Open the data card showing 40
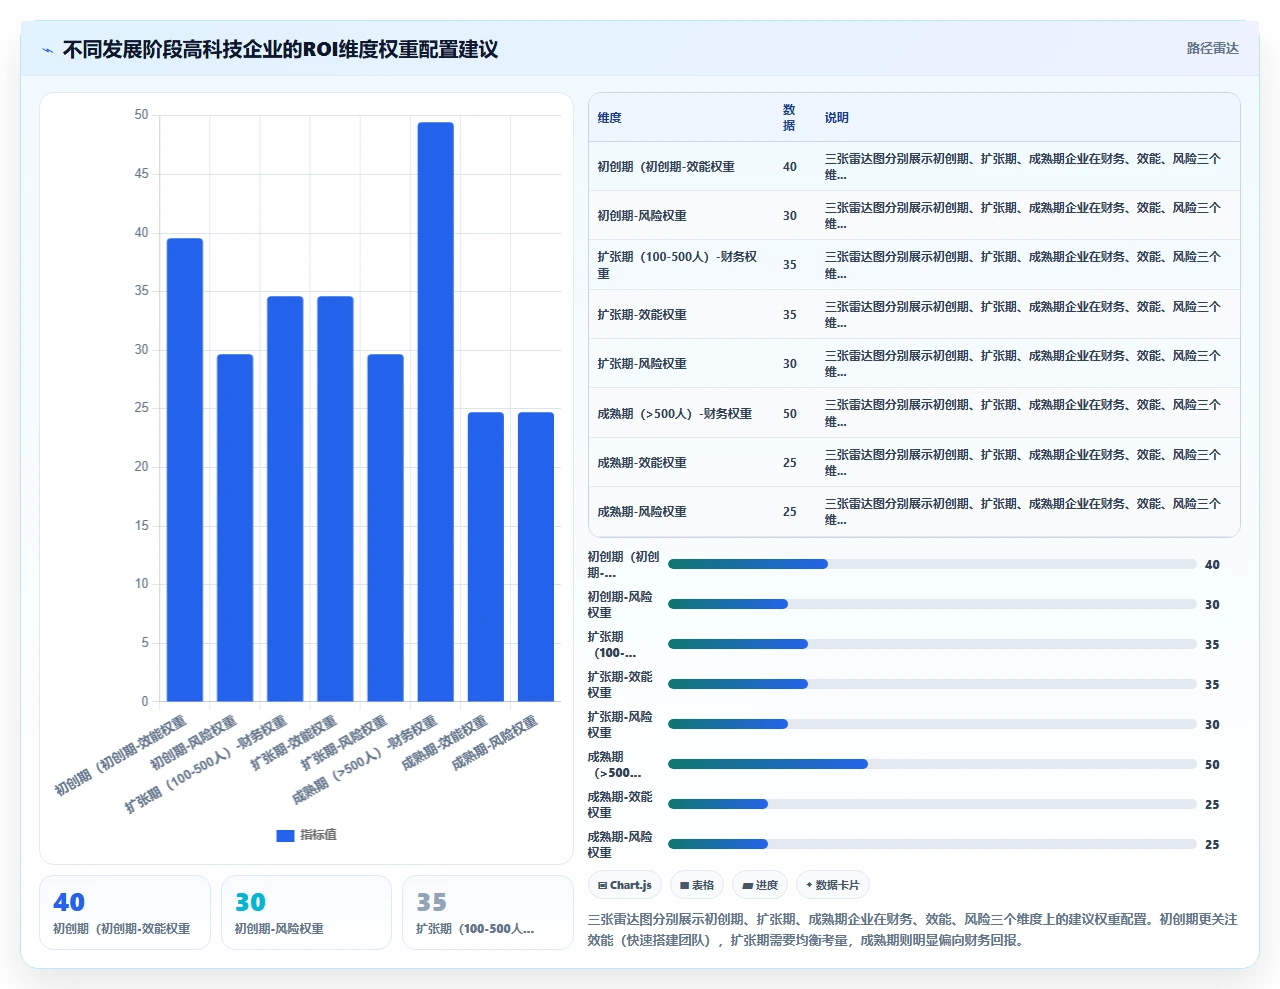Screen dimensions: 1280x989 coord(125,912)
